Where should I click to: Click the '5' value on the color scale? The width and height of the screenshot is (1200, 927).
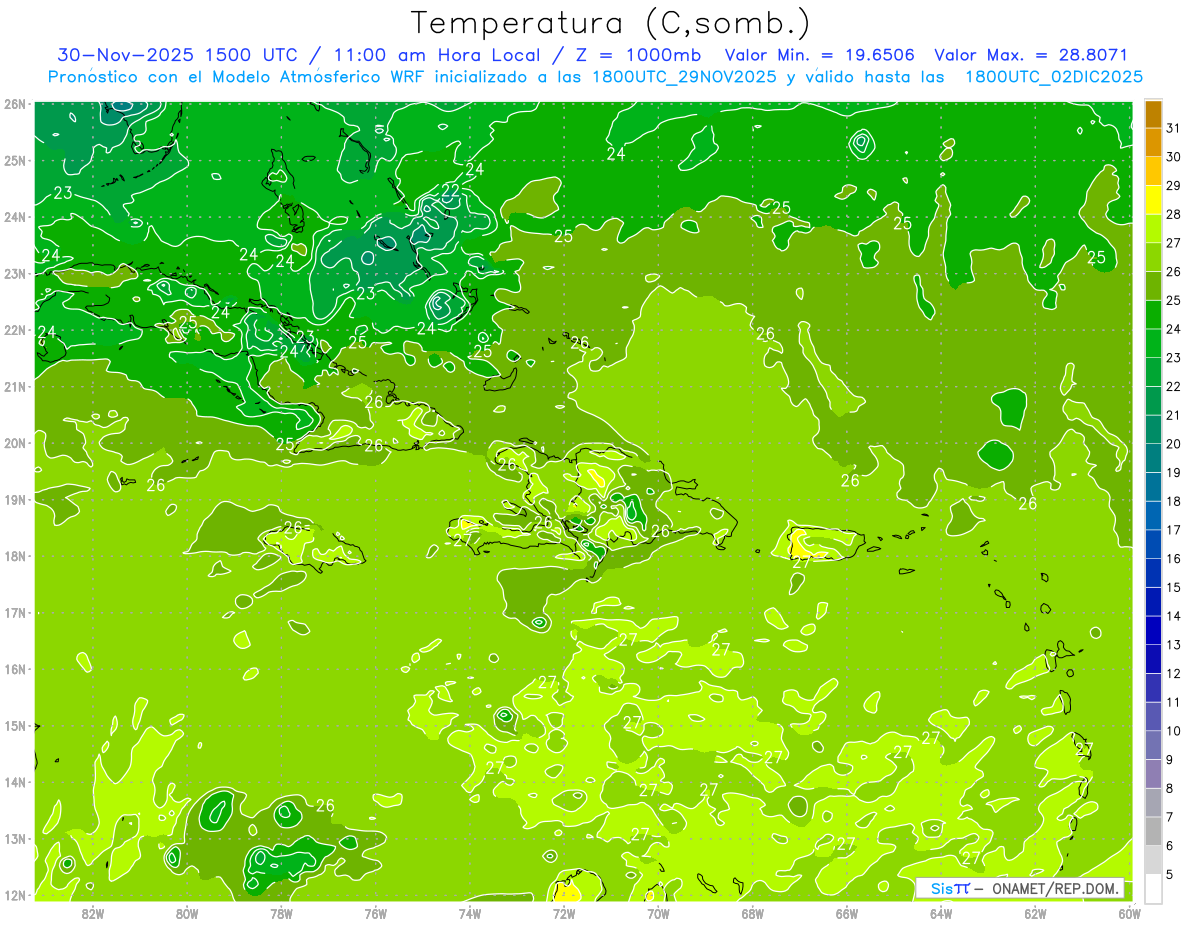pyautogui.click(x=1170, y=875)
